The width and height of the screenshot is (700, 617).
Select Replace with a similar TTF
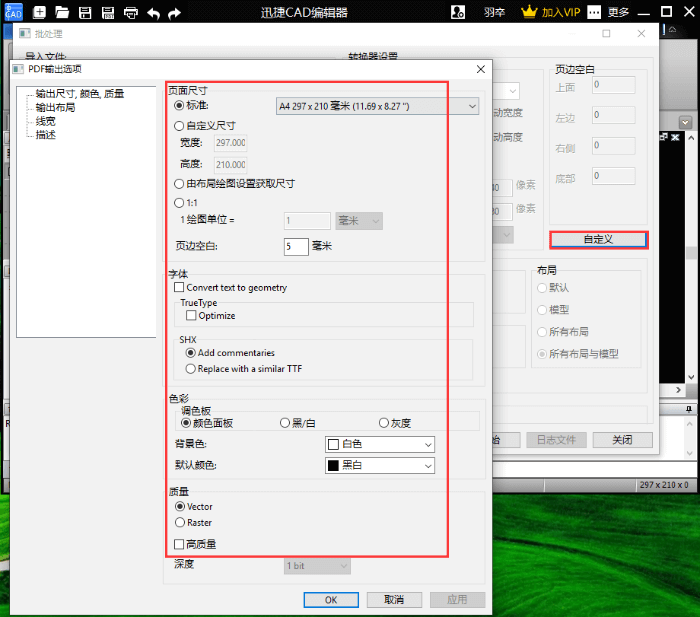coord(191,369)
